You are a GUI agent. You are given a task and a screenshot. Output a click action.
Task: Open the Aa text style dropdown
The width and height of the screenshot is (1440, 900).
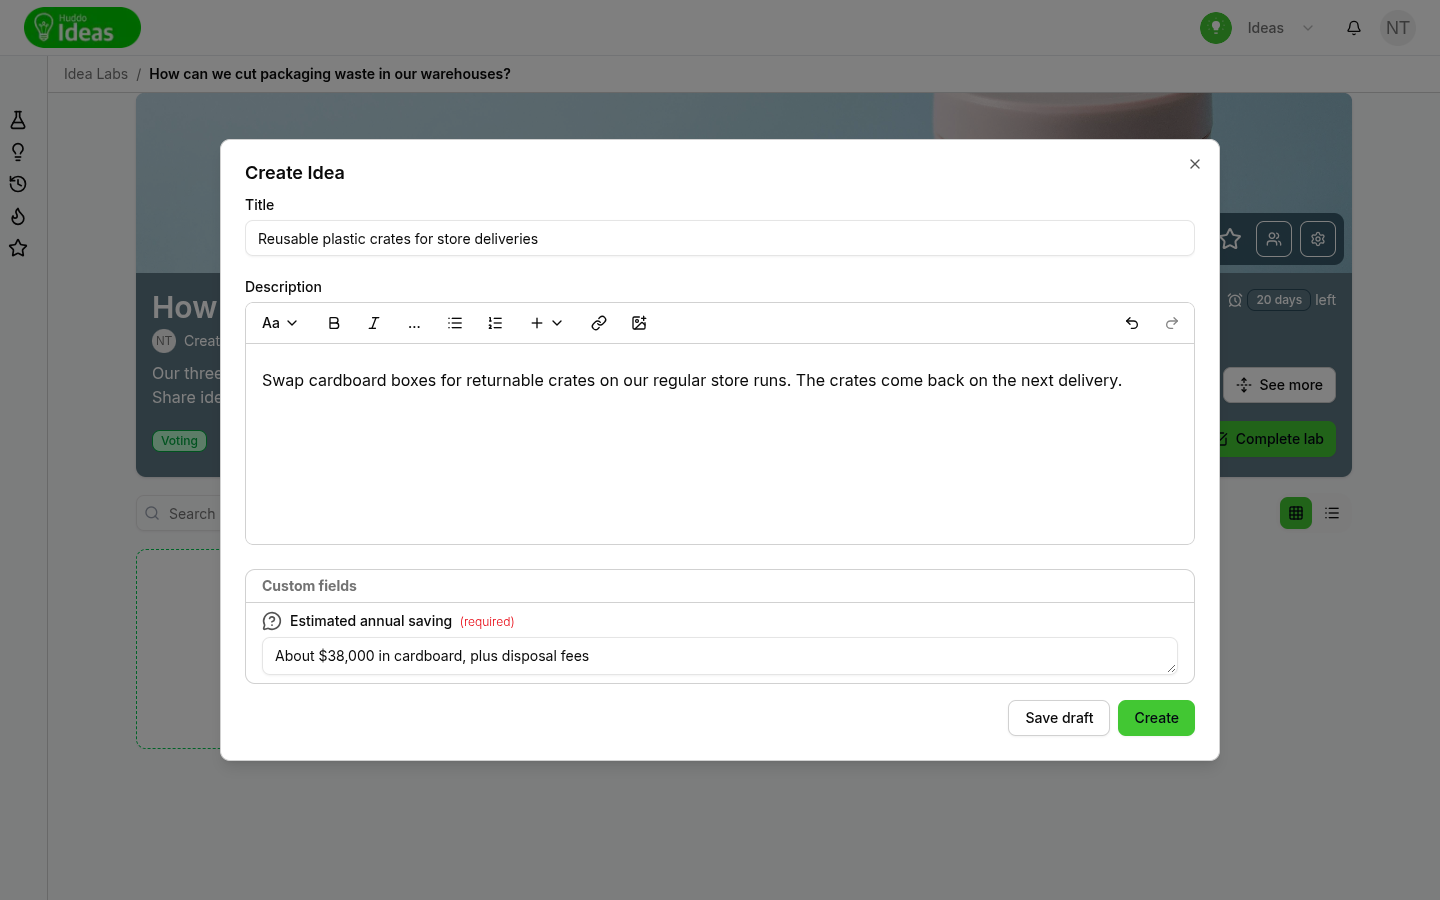280,323
